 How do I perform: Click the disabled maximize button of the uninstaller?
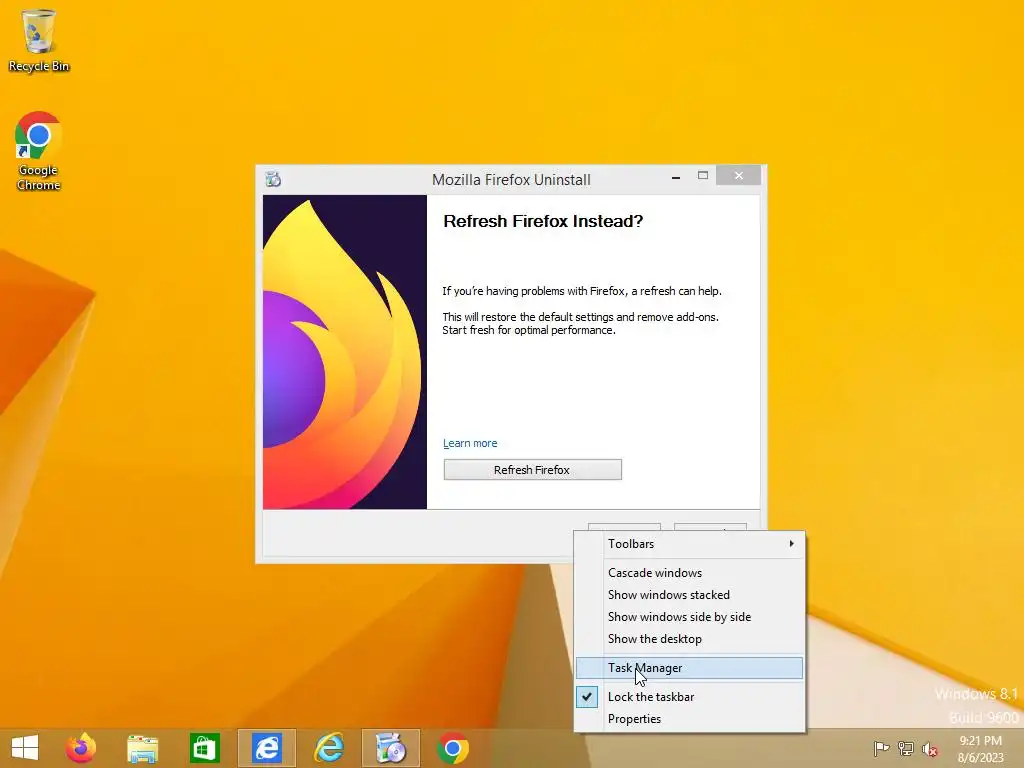point(703,176)
